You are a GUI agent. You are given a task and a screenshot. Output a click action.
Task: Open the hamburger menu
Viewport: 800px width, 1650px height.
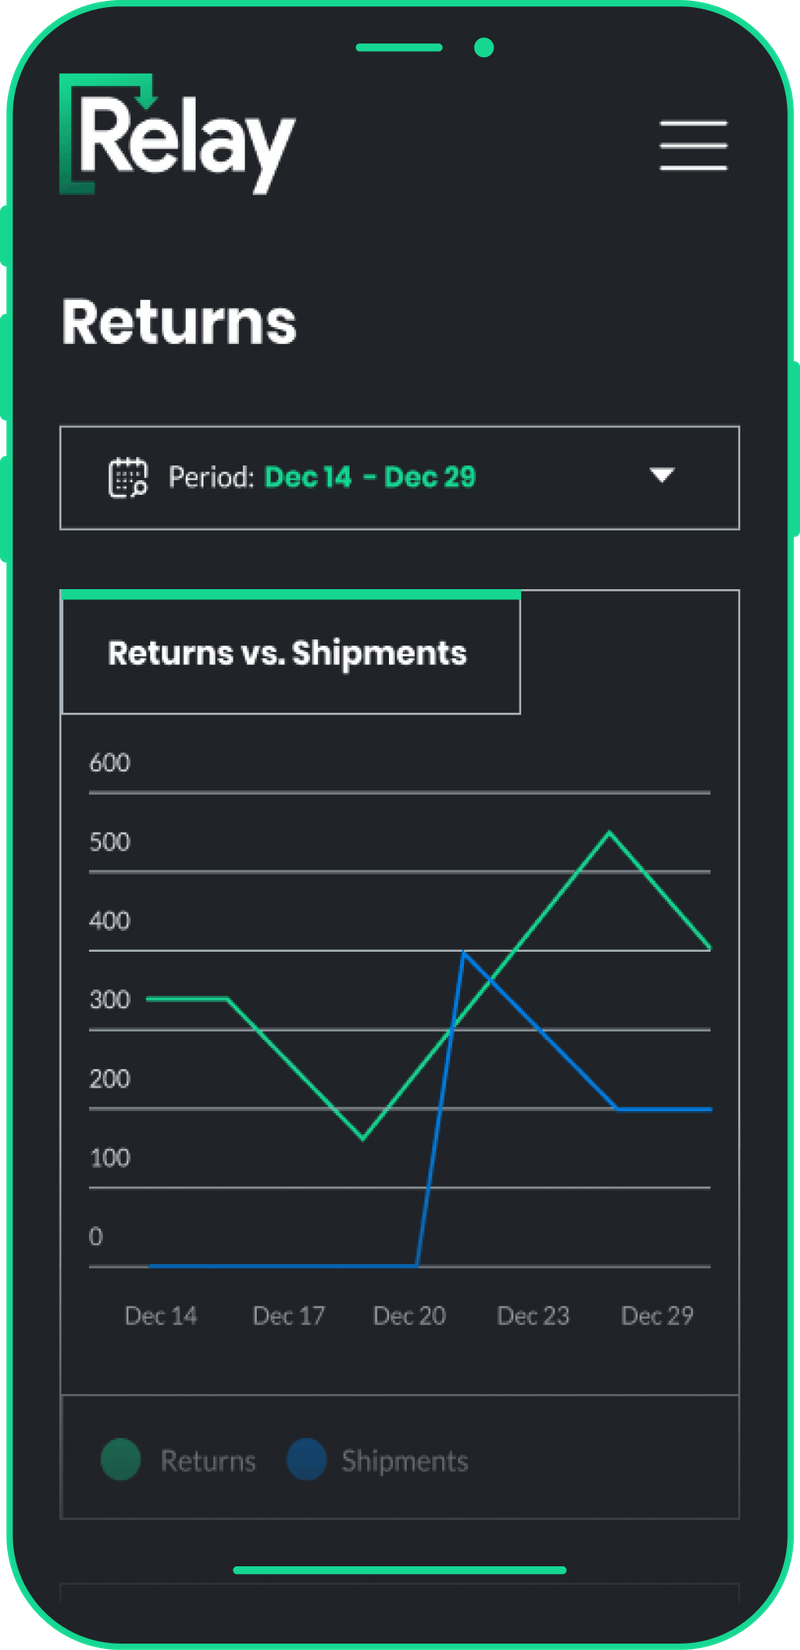point(693,146)
